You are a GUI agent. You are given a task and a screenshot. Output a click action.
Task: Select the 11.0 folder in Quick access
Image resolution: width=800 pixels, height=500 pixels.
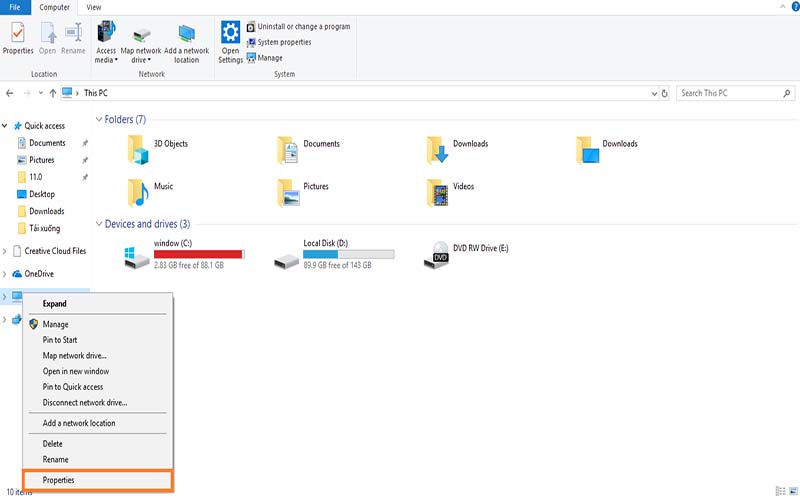point(35,177)
